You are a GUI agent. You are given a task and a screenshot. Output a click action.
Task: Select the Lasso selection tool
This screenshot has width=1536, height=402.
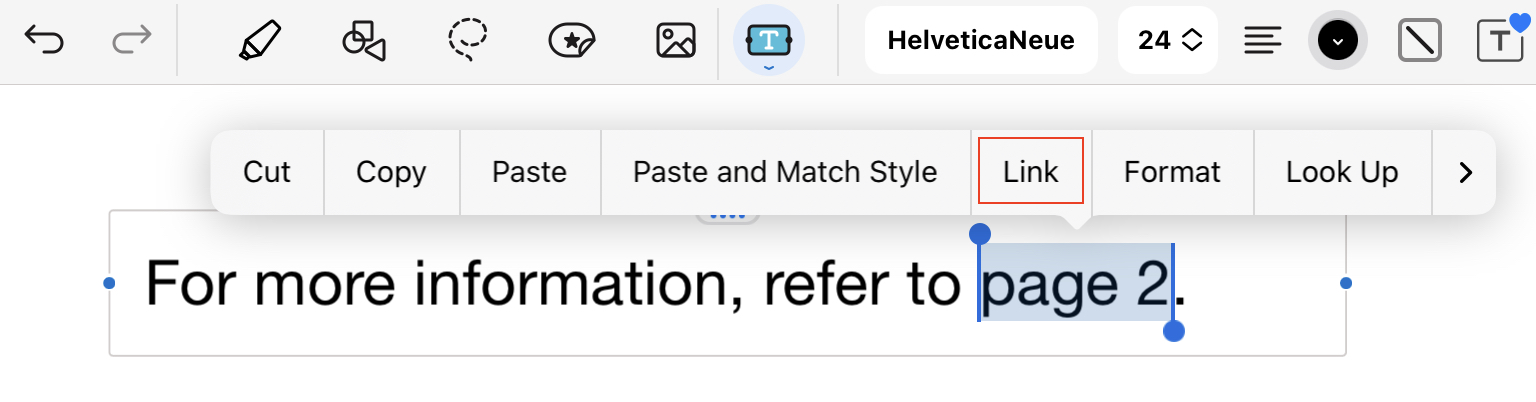[467, 40]
